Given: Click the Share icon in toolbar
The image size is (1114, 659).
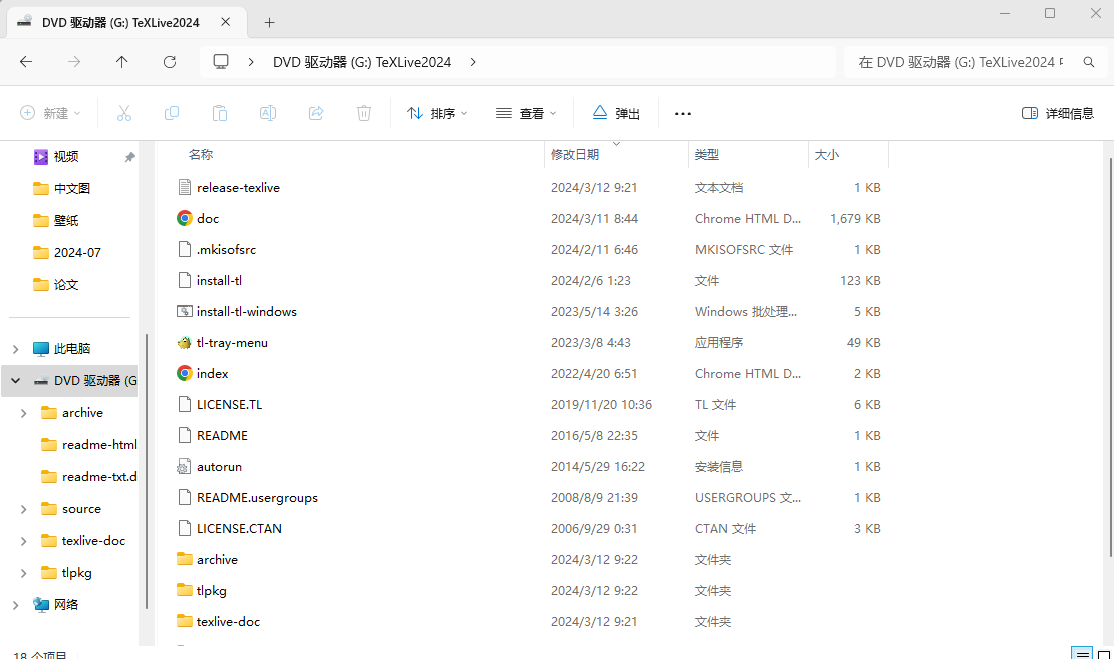Looking at the screenshot, I should tap(316, 113).
